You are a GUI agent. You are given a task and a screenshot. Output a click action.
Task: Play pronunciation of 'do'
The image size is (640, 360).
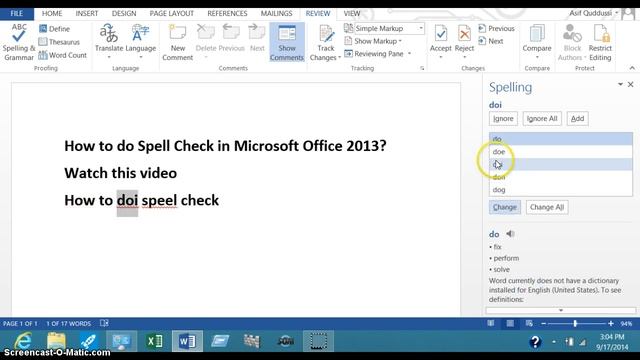pyautogui.click(x=510, y=234)
